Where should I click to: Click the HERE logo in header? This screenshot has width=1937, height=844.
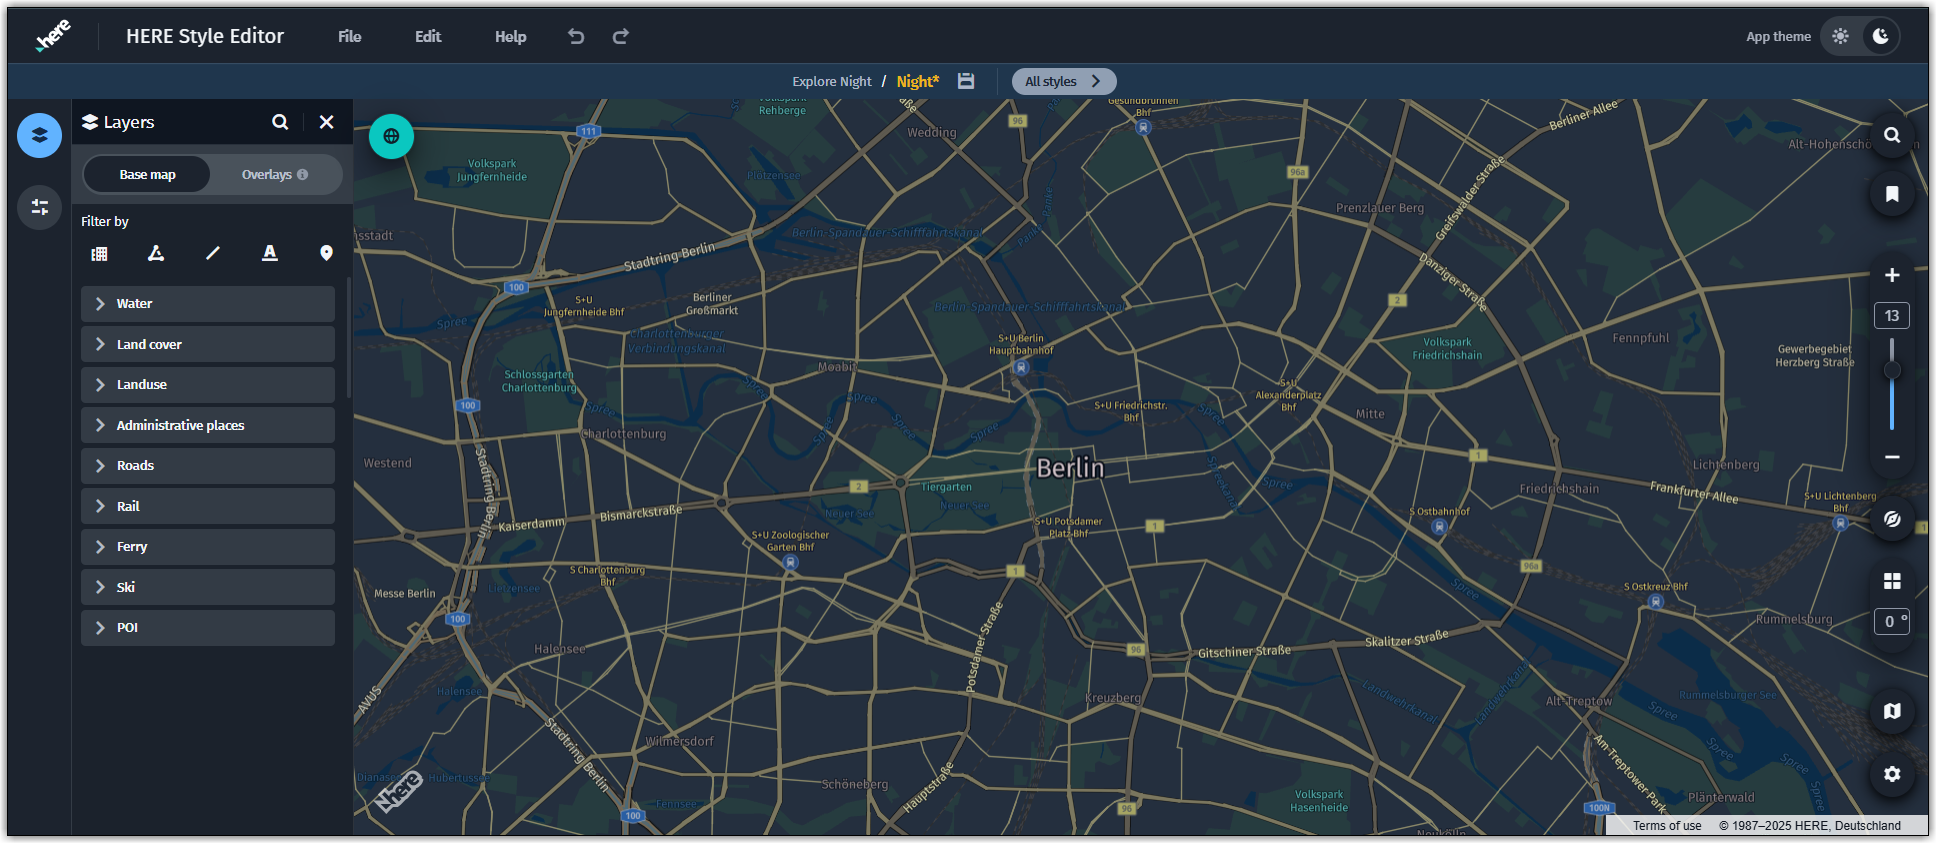coord(54,36)
